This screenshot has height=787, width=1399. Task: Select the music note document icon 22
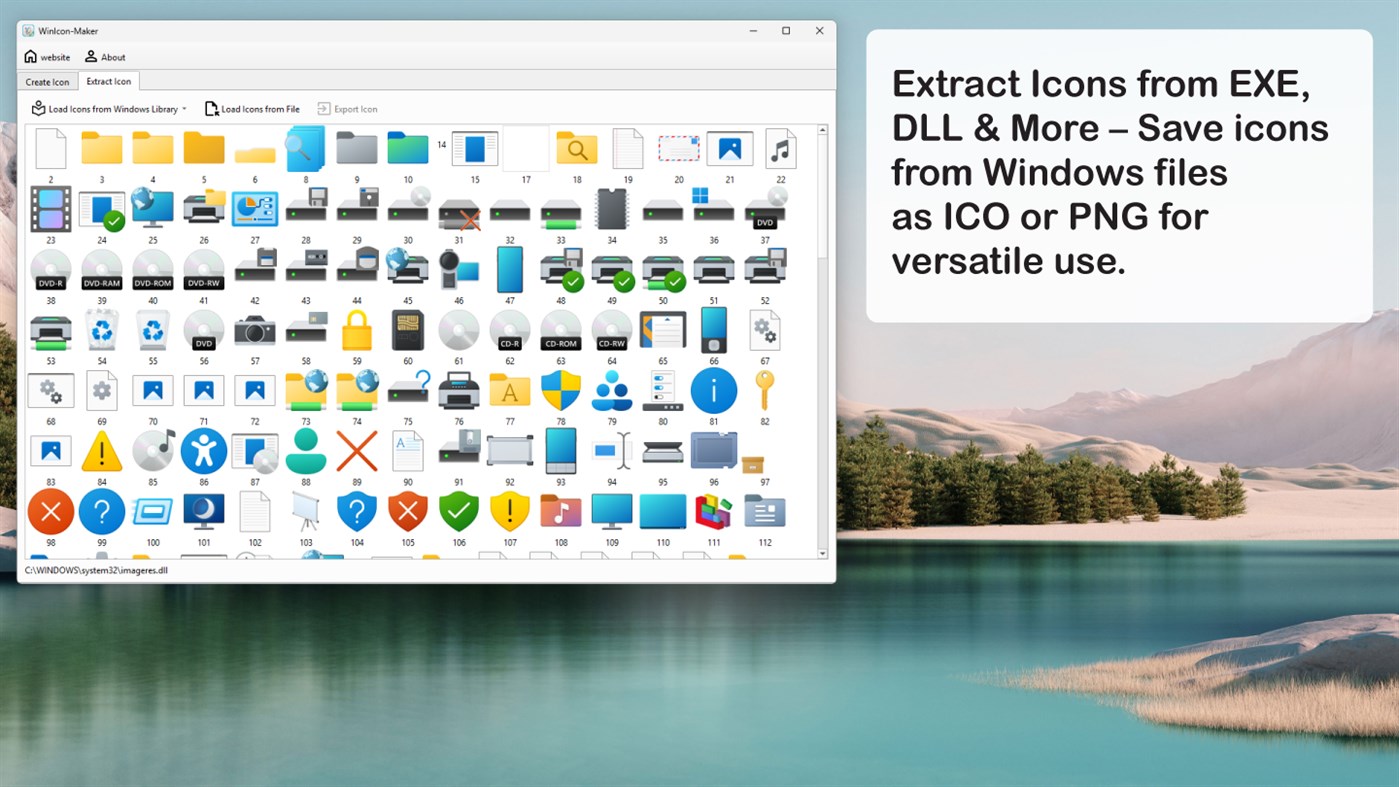pyautogui.click(x=780, y=147)
